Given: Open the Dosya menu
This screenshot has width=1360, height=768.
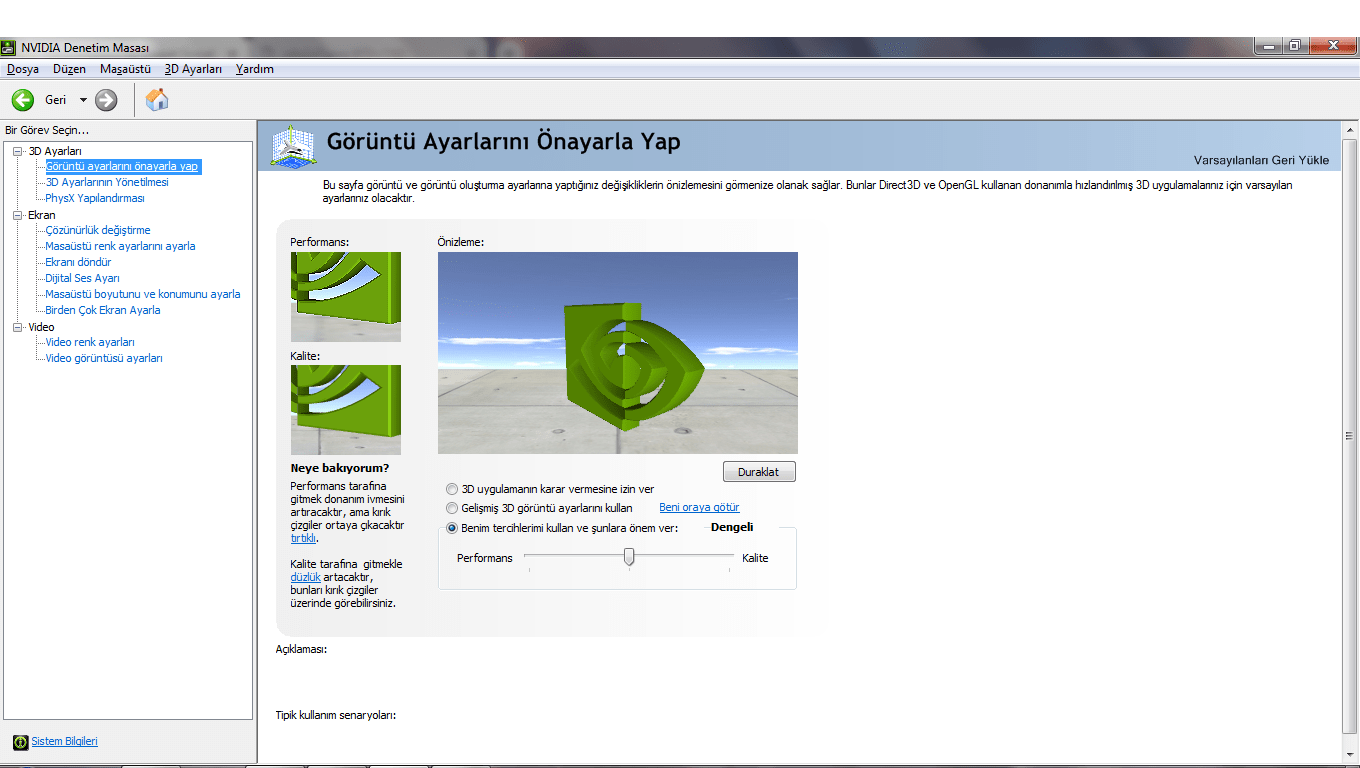Looking at the screenshot, I should pyautogui.click(x=23, y=69).
